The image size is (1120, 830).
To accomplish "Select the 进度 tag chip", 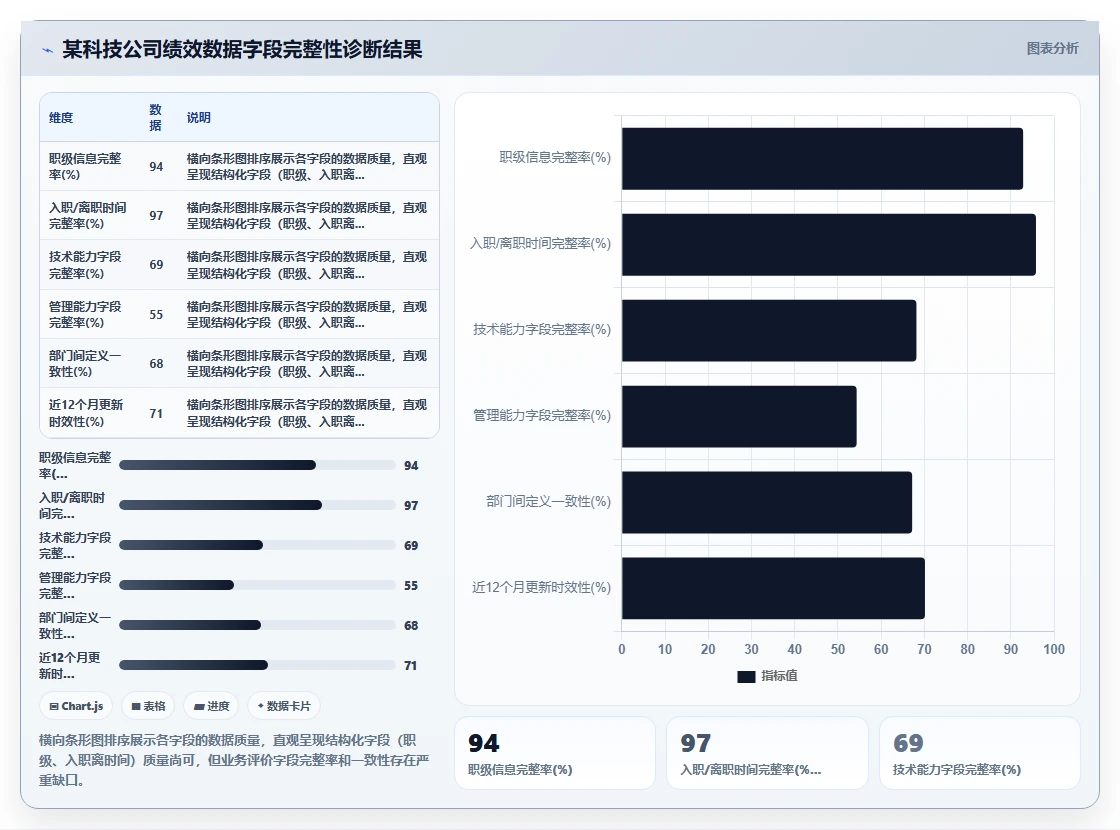I will click(211, 706).
